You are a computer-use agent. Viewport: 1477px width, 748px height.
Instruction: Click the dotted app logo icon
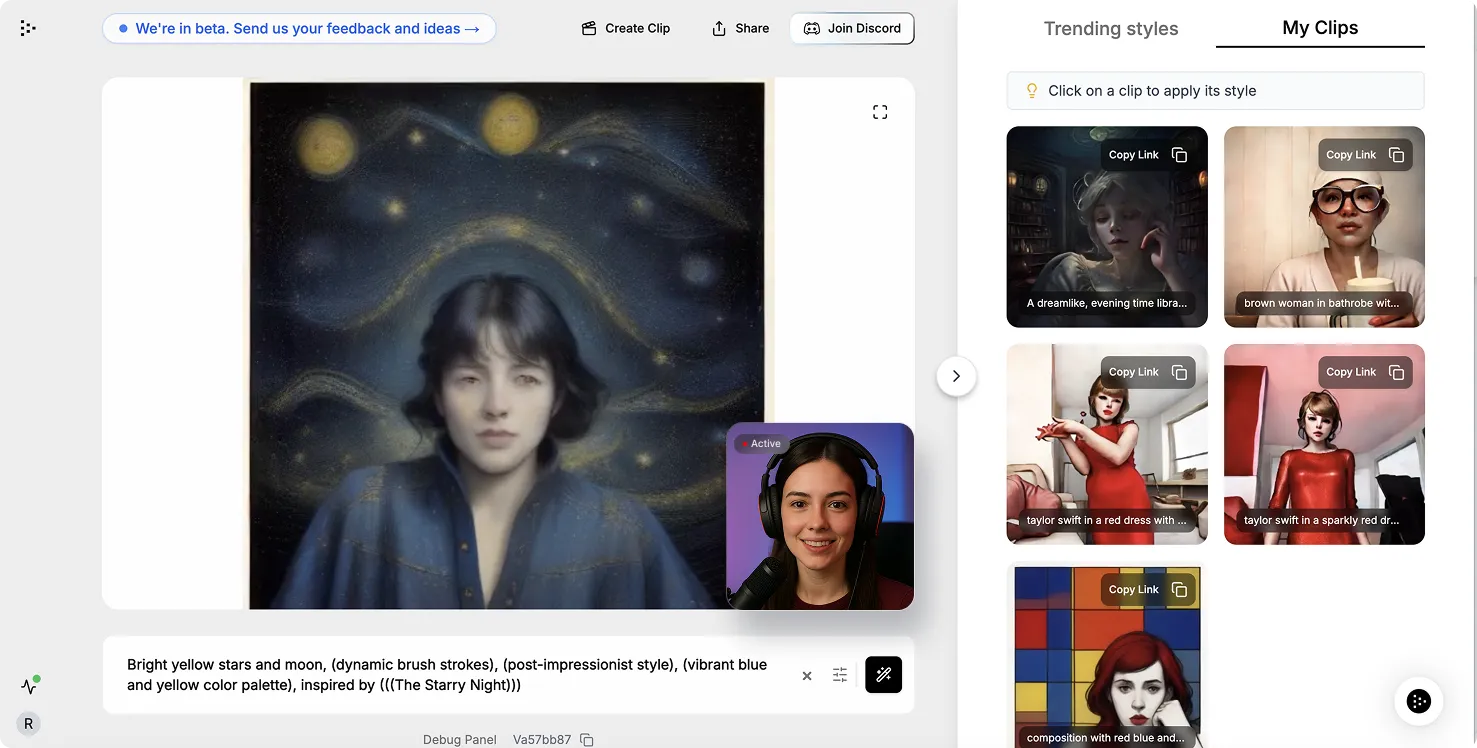tap(28, 28)
